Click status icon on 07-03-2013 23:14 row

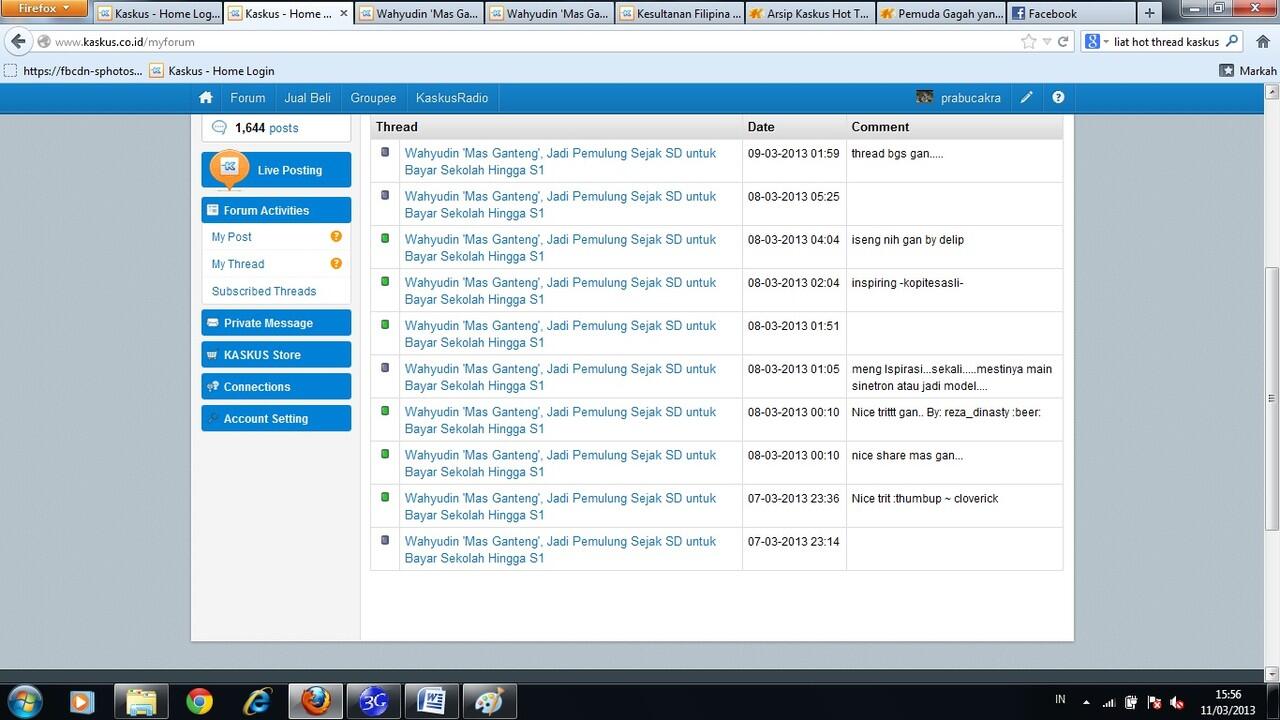385,541
